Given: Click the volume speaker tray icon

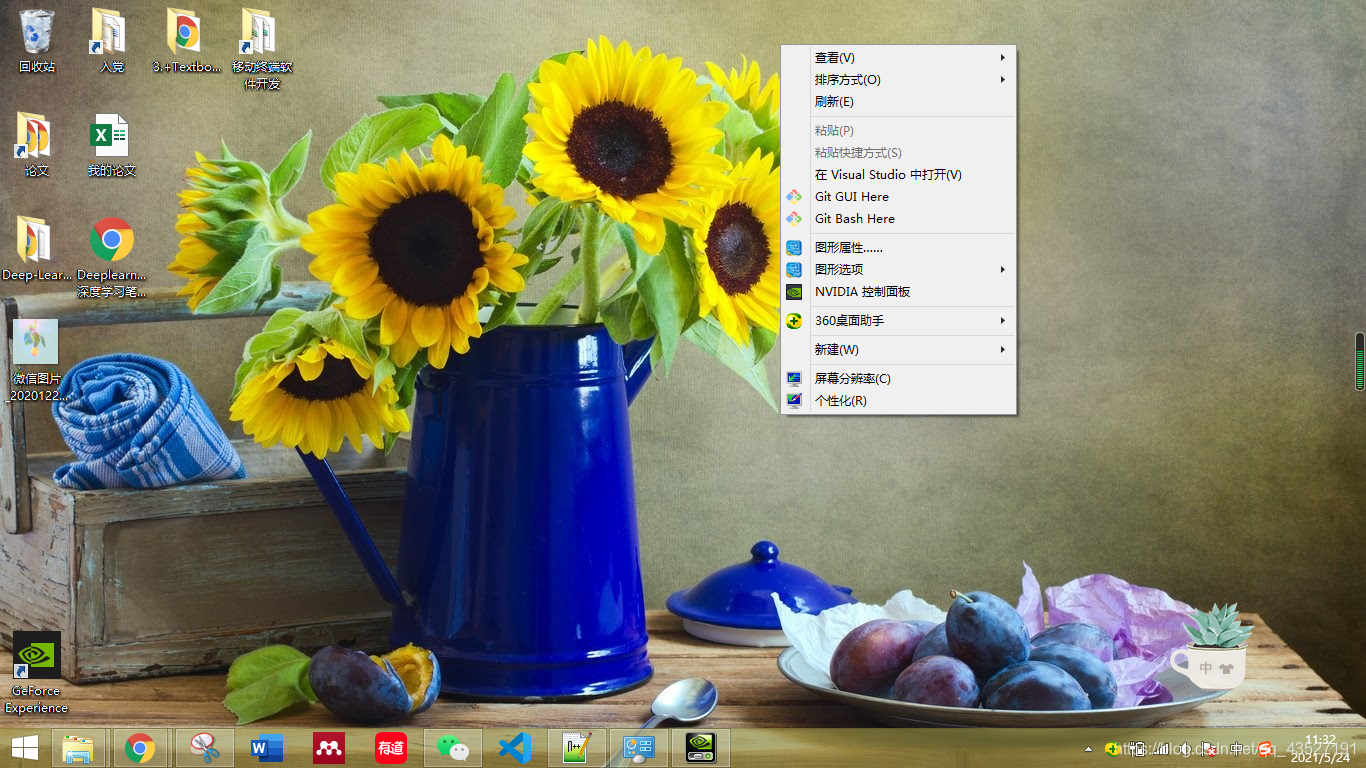Looking at the screenshot, I should 1185,748.
